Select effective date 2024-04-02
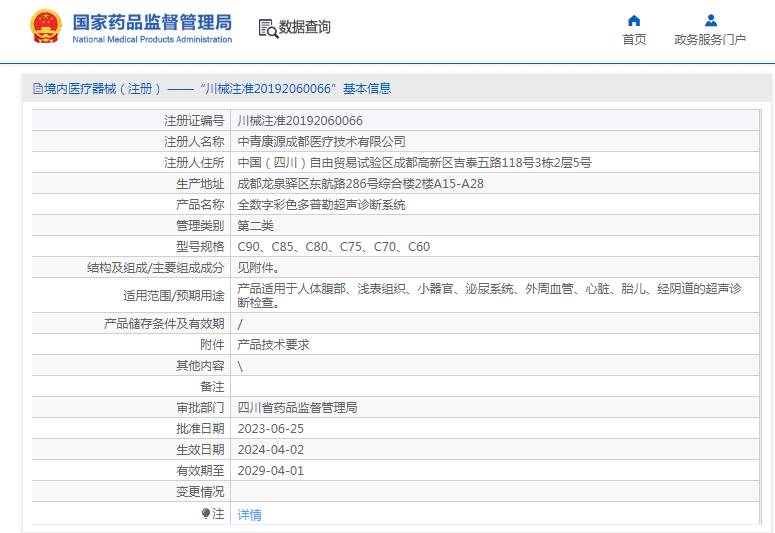Image resolution: width=775 pixels, height=533 pixels. click(270, 450)
